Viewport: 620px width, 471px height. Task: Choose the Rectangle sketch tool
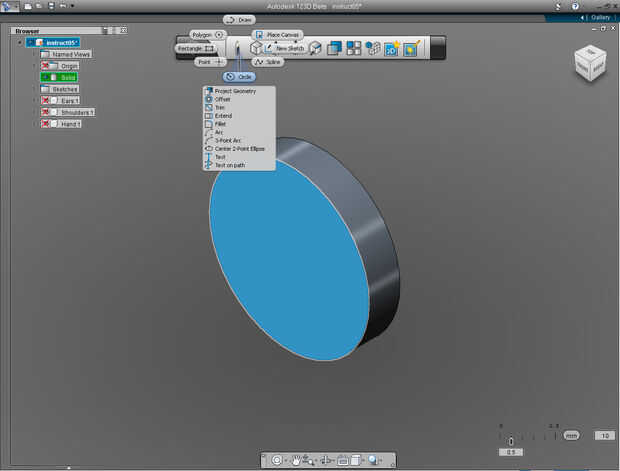[195, 48]
